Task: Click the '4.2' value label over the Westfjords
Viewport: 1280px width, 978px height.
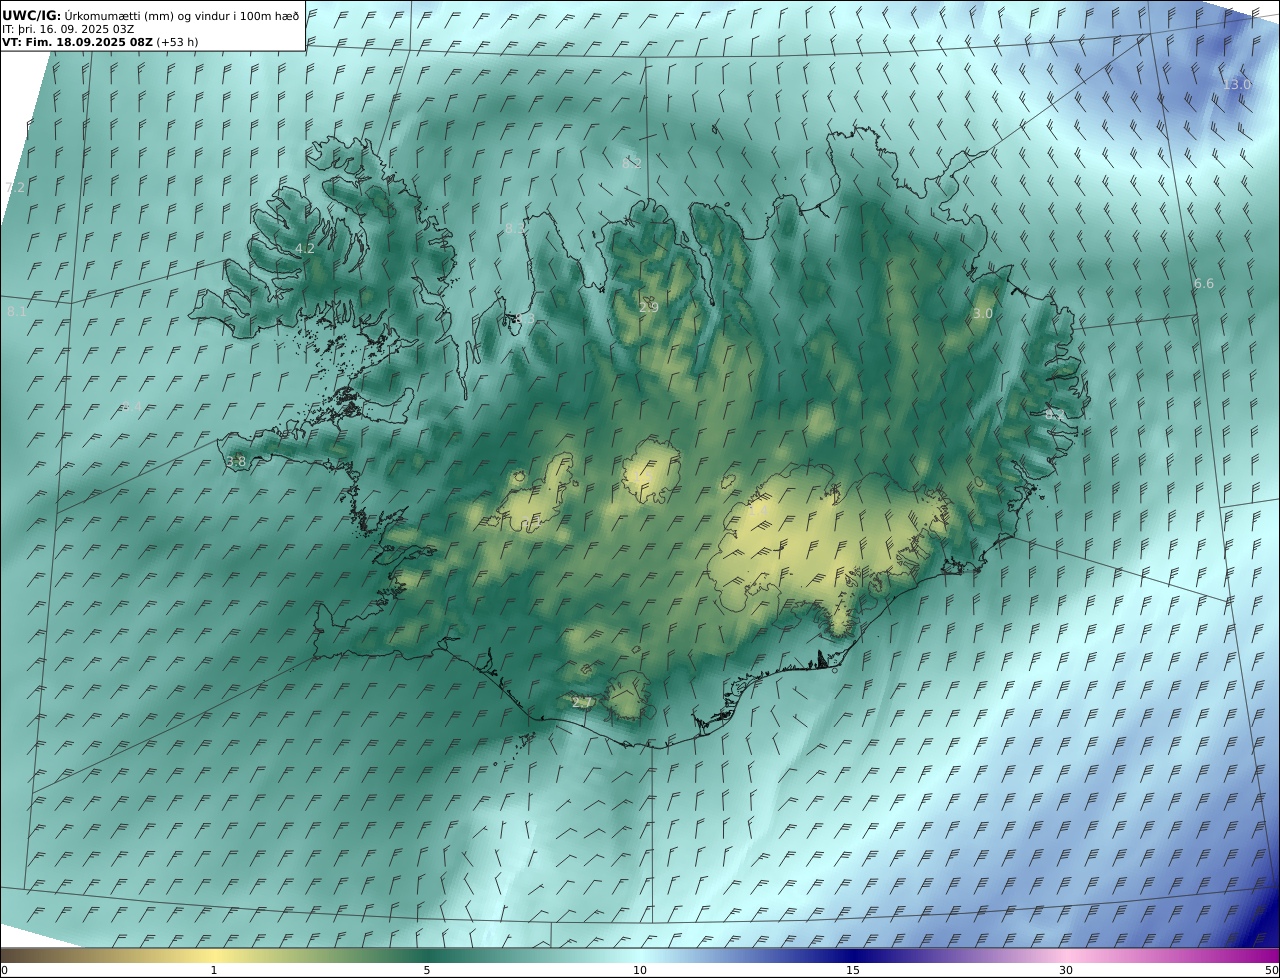Action: click(x=305, y=249)
